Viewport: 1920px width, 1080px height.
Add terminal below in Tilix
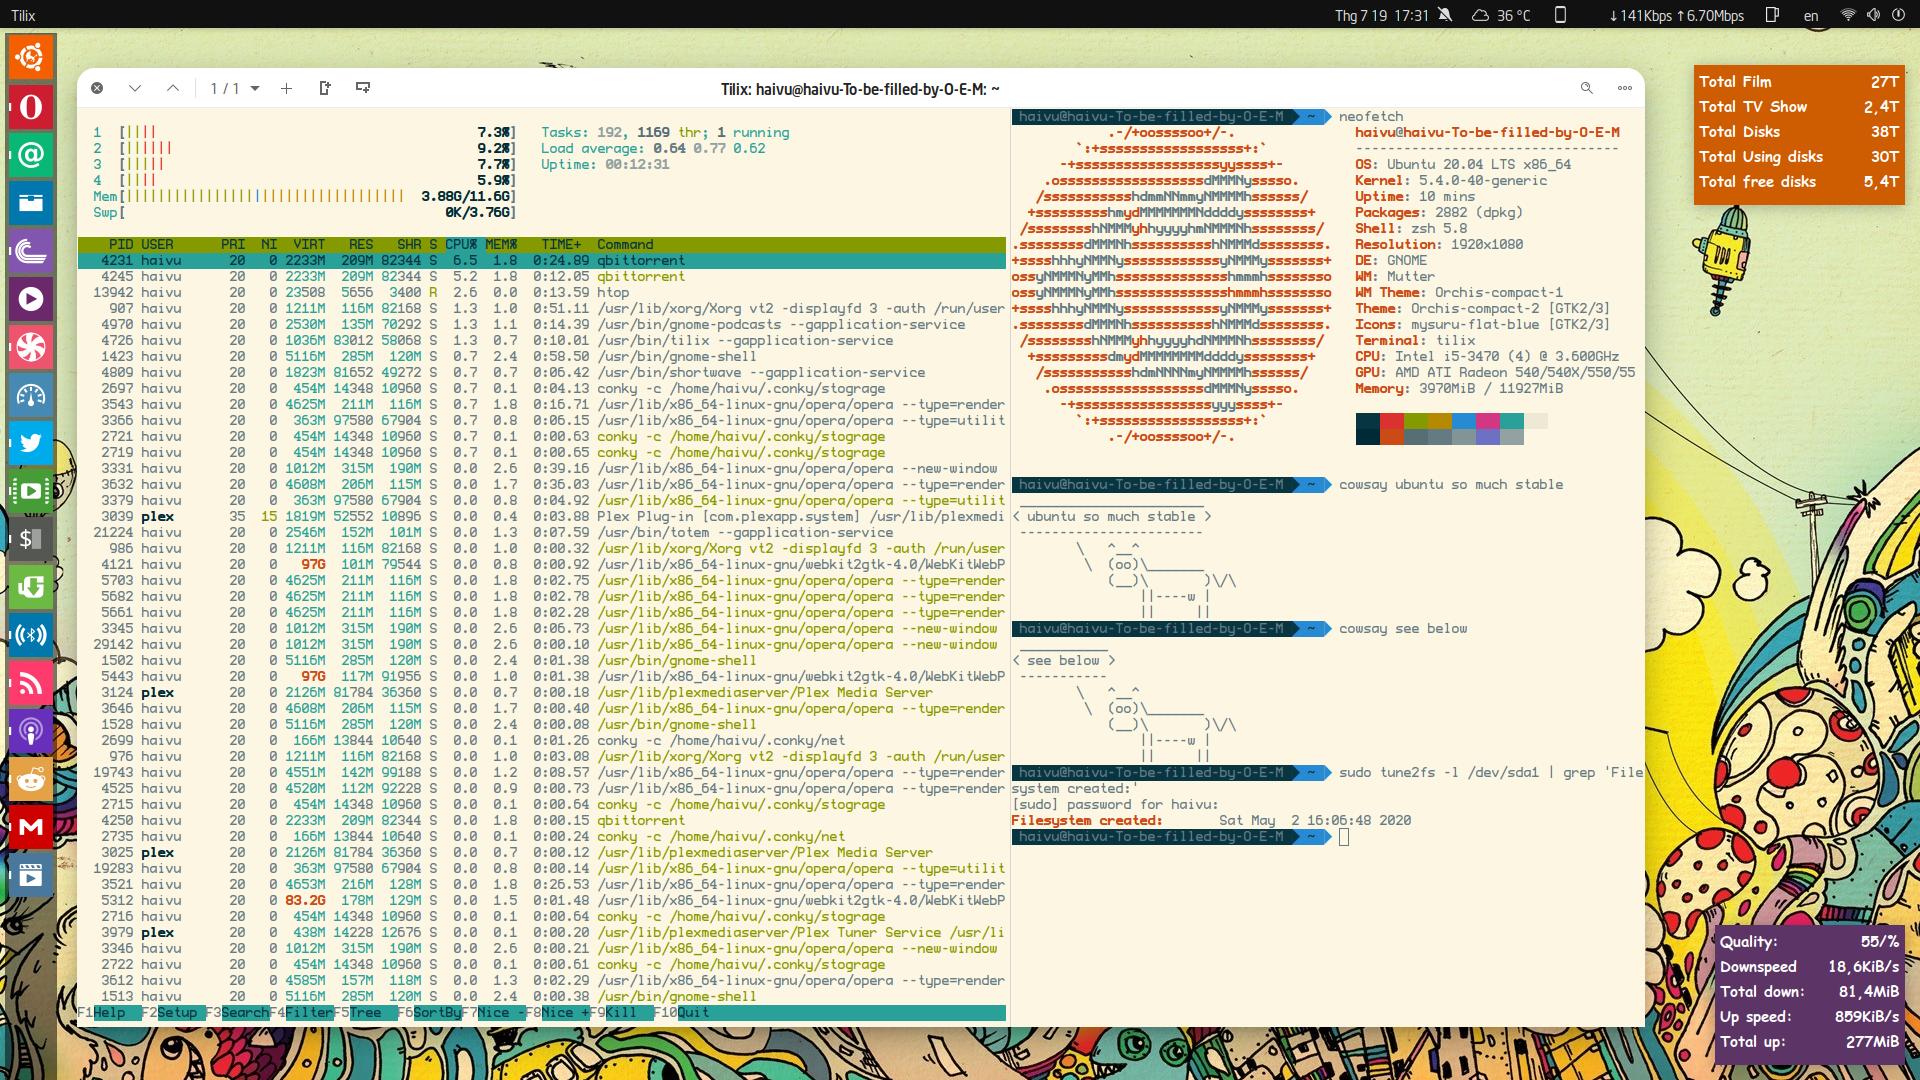tap(363, 88)
